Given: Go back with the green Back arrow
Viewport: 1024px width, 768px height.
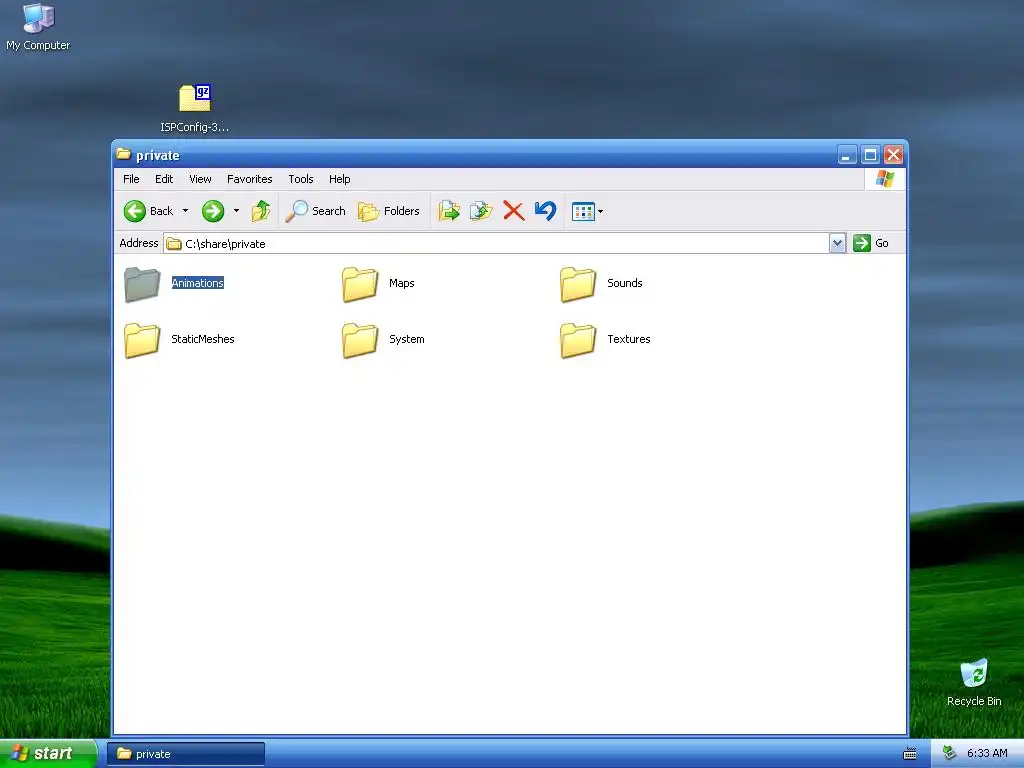Looking at the screenshot, I should [x=149, y=211].
